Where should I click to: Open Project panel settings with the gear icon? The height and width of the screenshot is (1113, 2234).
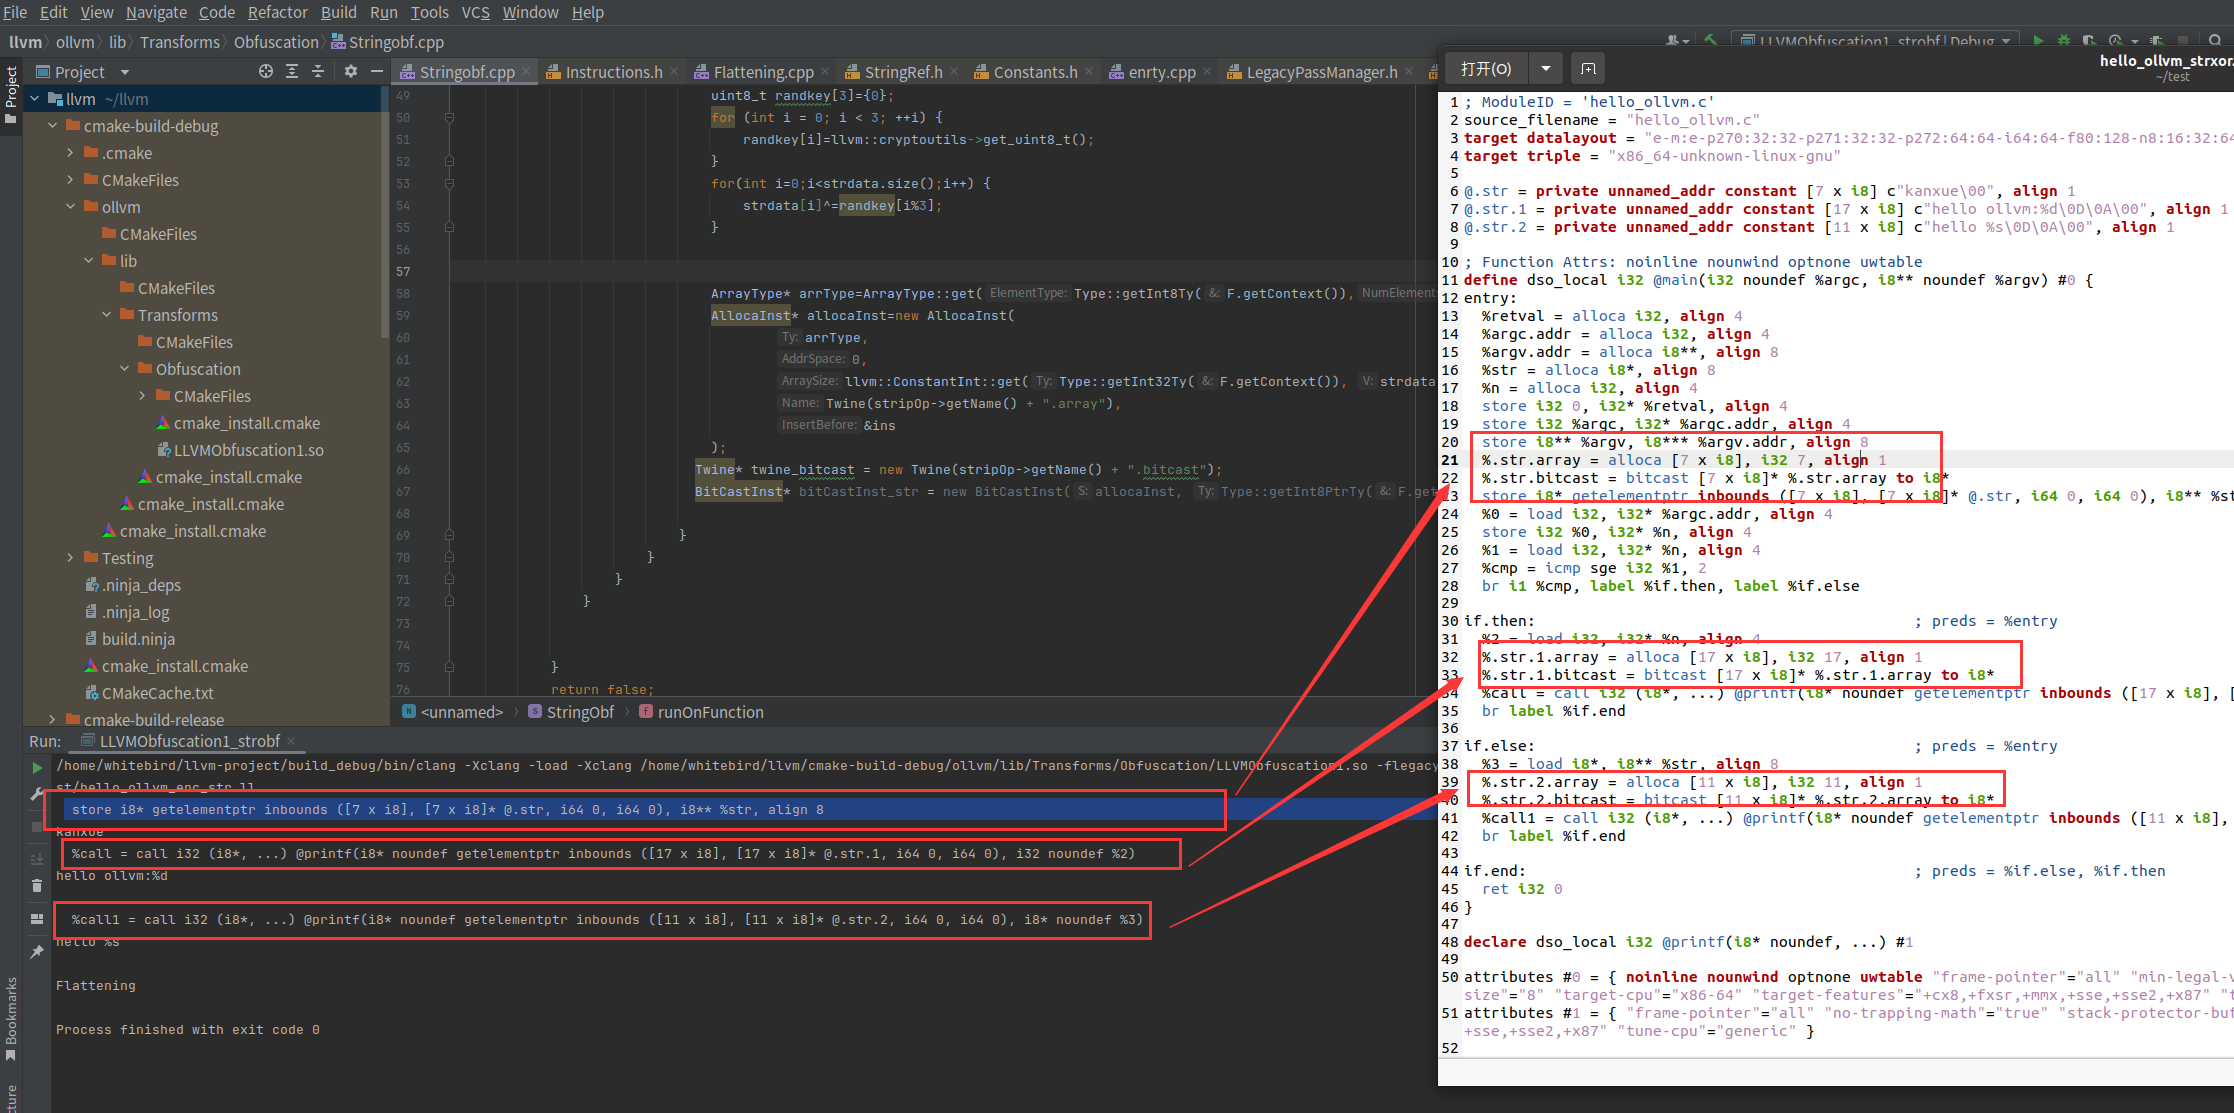coord(350,71)
